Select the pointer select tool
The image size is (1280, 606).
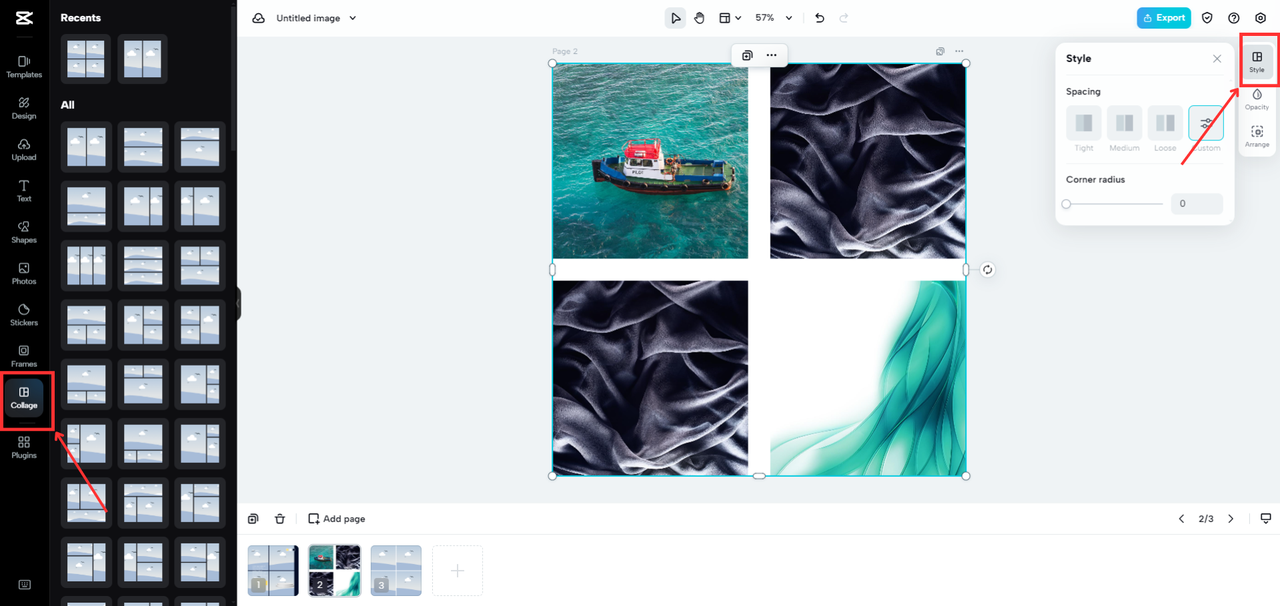click(x=676, y=18)
